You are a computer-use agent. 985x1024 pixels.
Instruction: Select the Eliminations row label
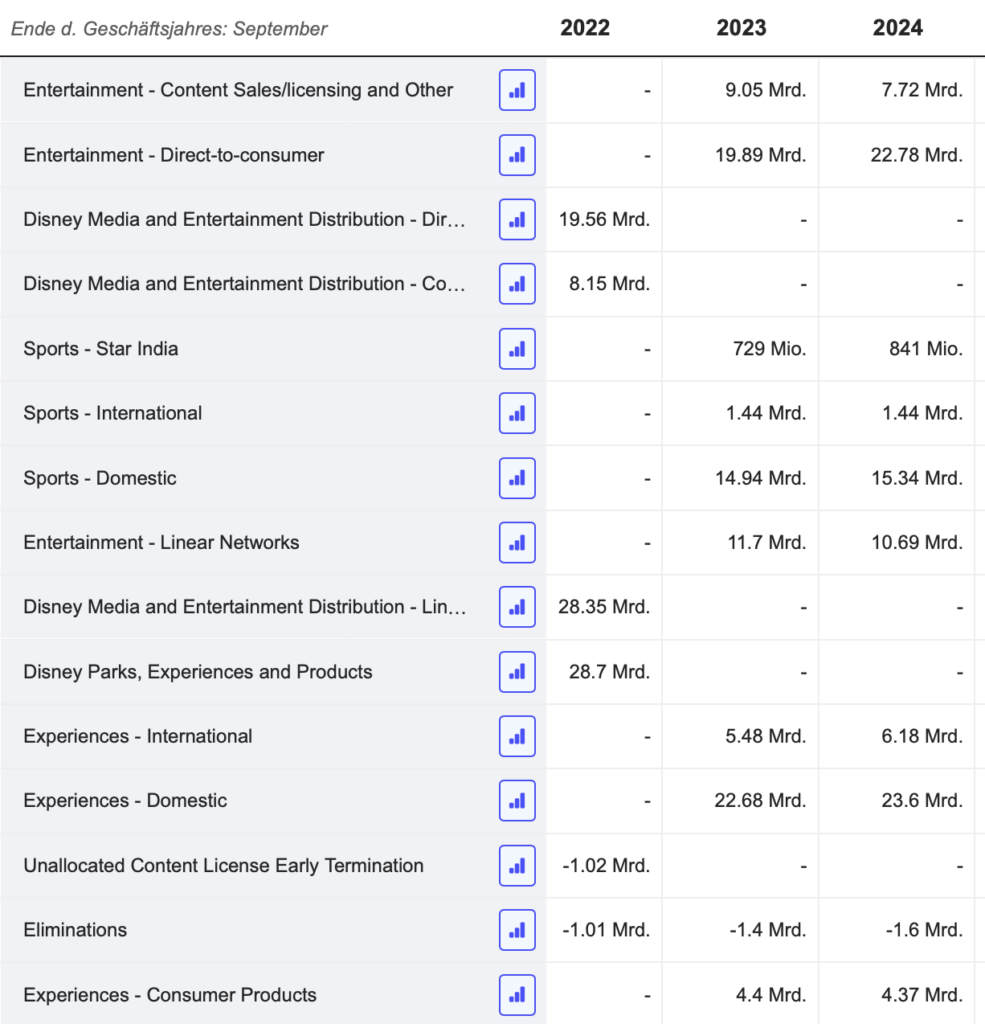(75, 930)
